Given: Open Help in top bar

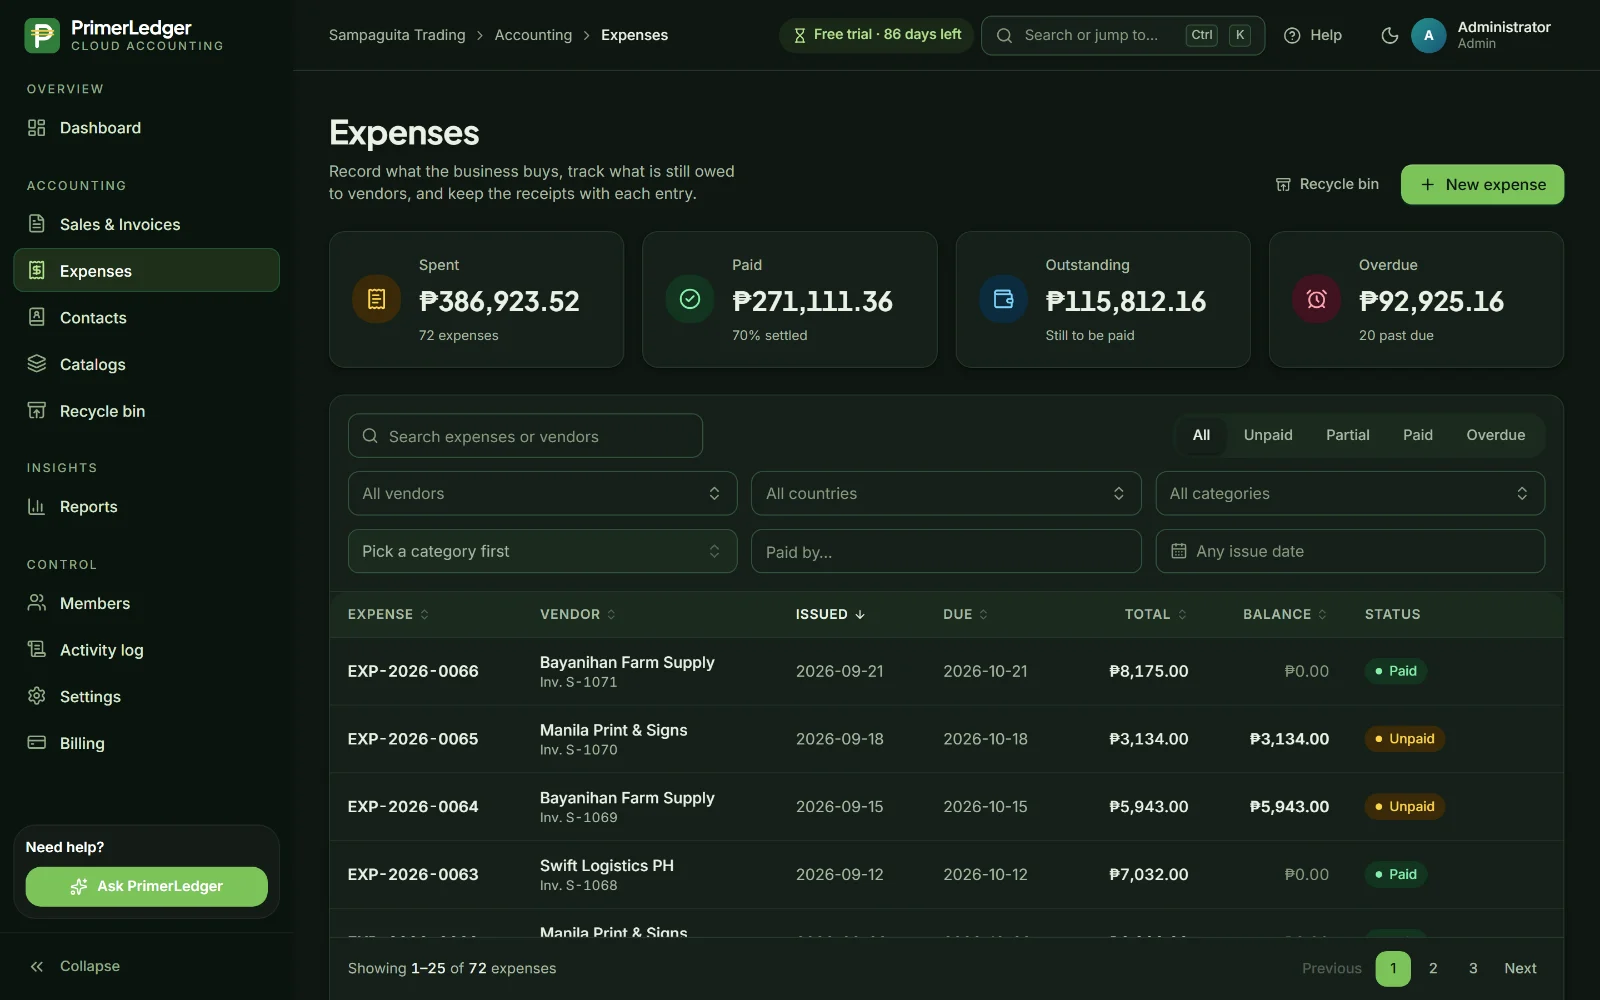Looking at the screenshot, I should coord(1313,35).
